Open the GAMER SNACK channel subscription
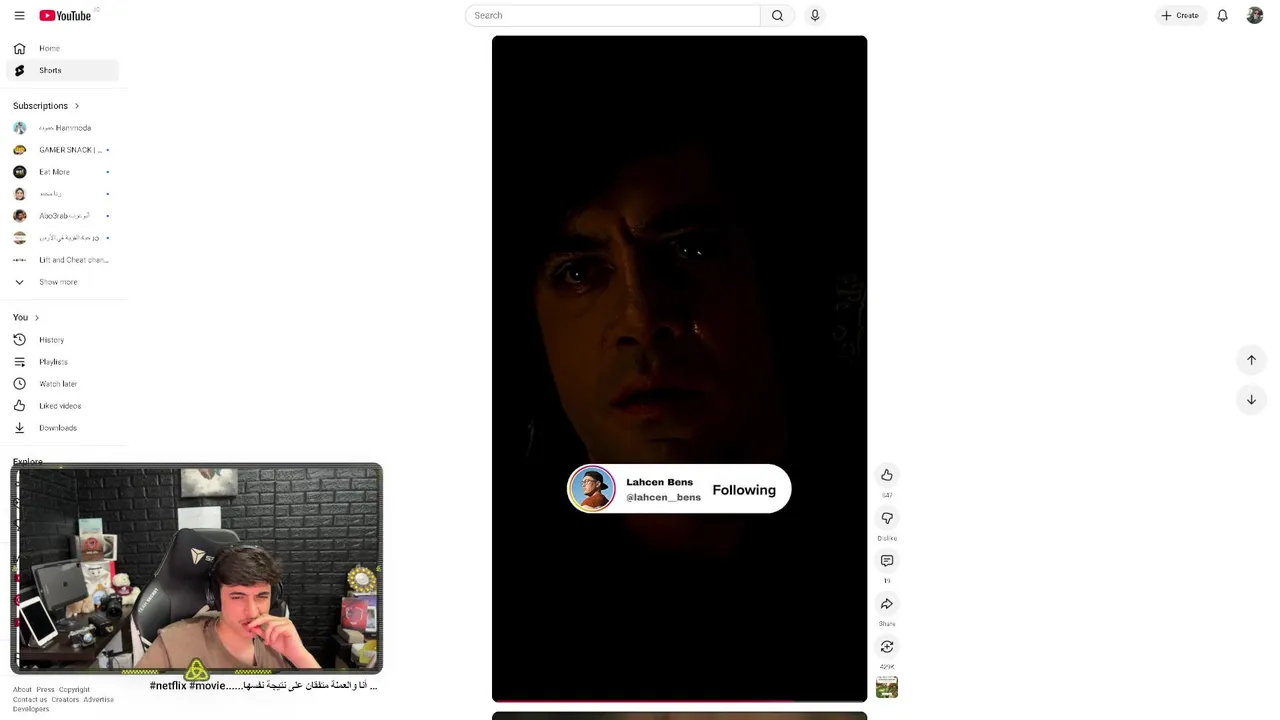1280x720 pixels. (62, 150)
